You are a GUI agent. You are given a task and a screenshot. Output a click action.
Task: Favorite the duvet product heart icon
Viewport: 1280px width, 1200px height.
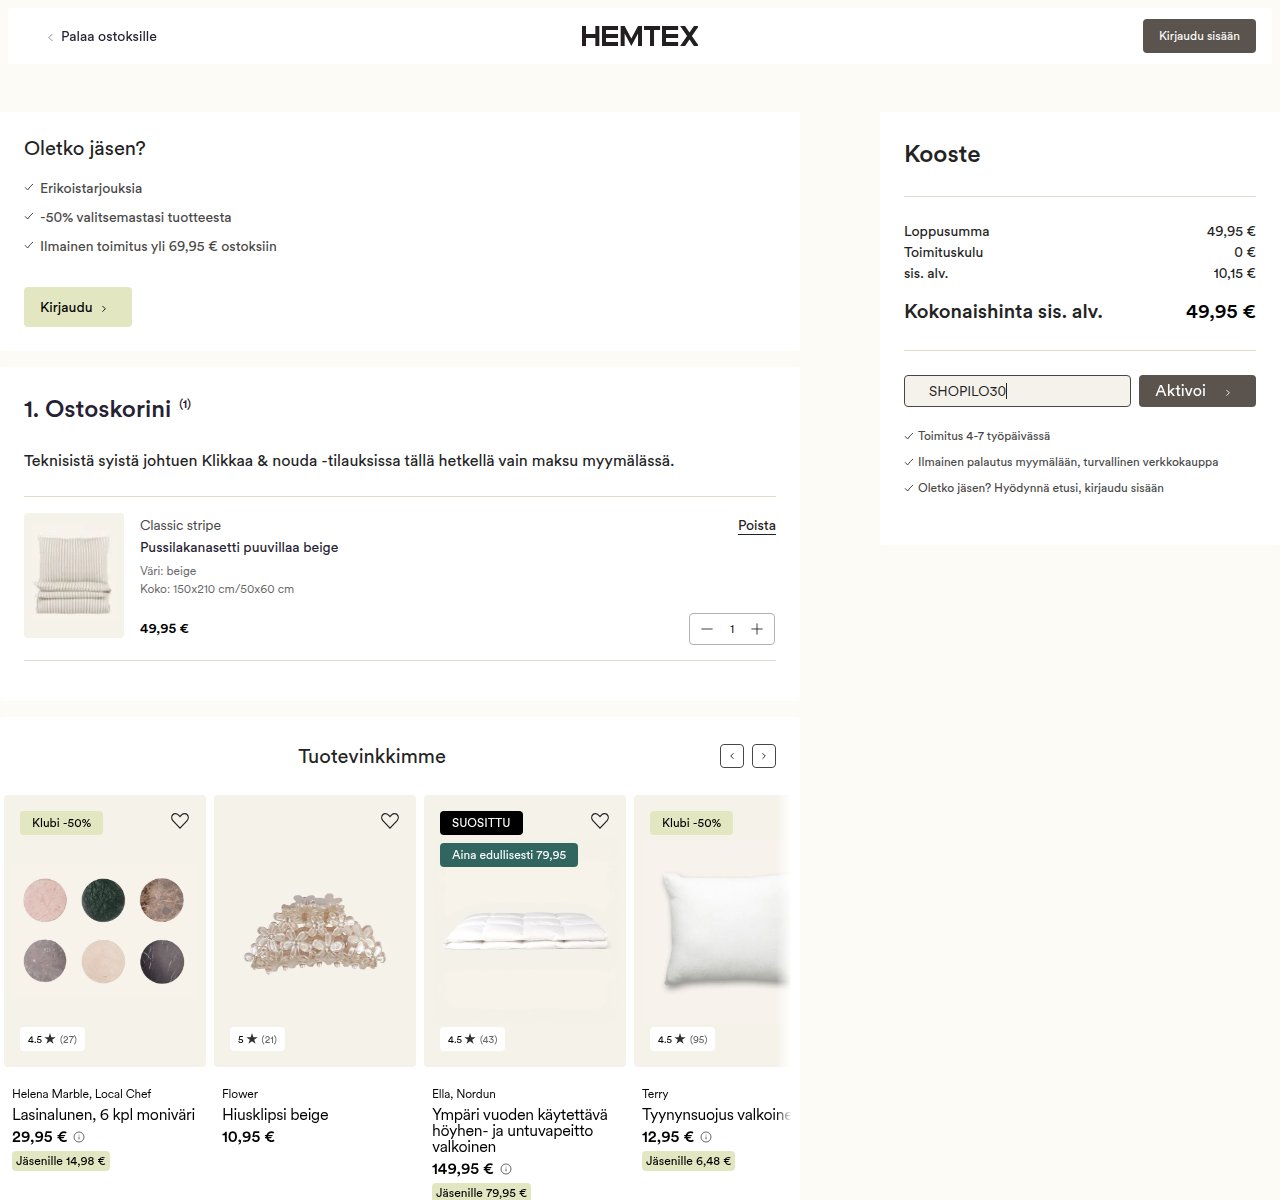tap(600, 821)
